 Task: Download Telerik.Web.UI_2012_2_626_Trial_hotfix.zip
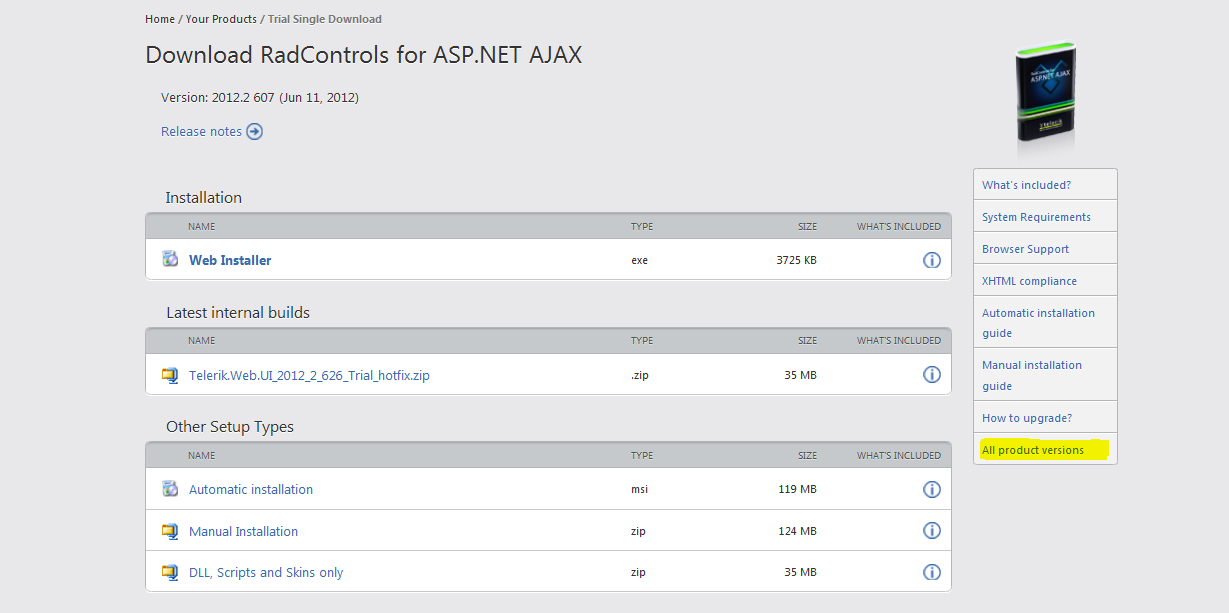[x=309, y=376]
